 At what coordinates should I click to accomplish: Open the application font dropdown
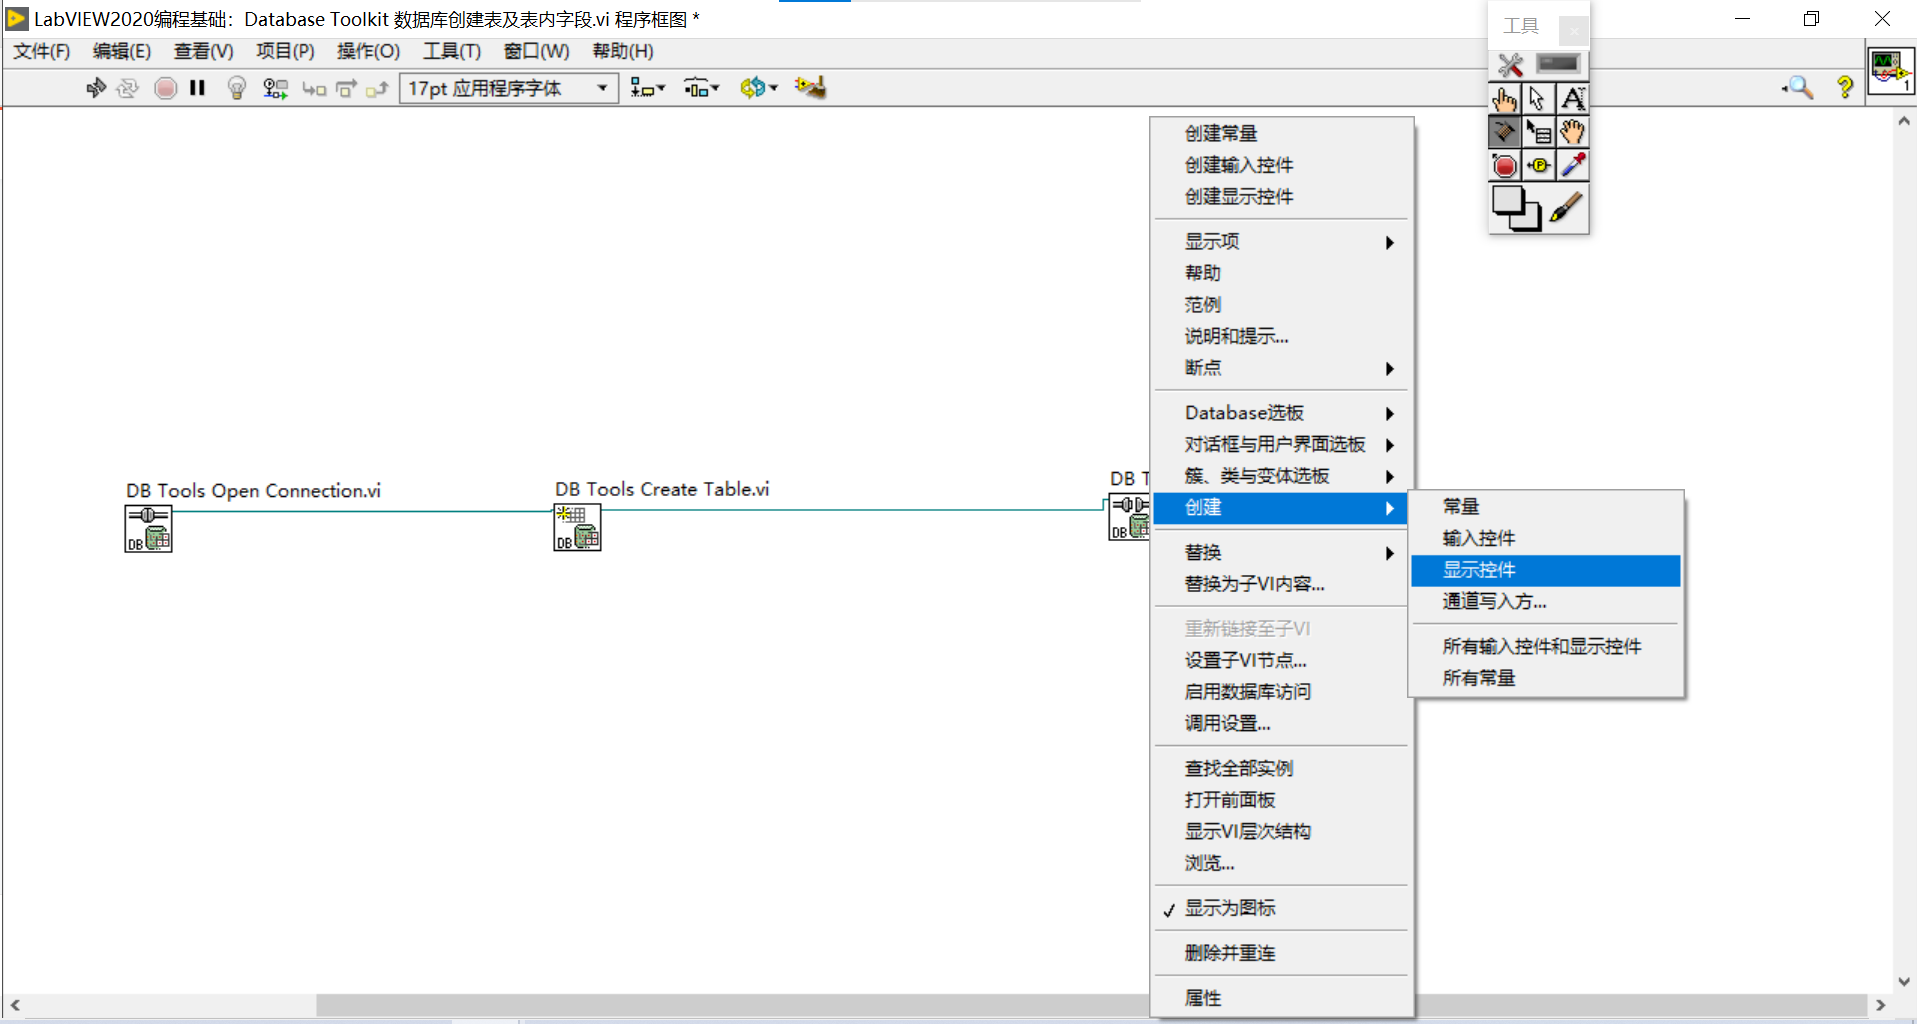pos(601,88)
